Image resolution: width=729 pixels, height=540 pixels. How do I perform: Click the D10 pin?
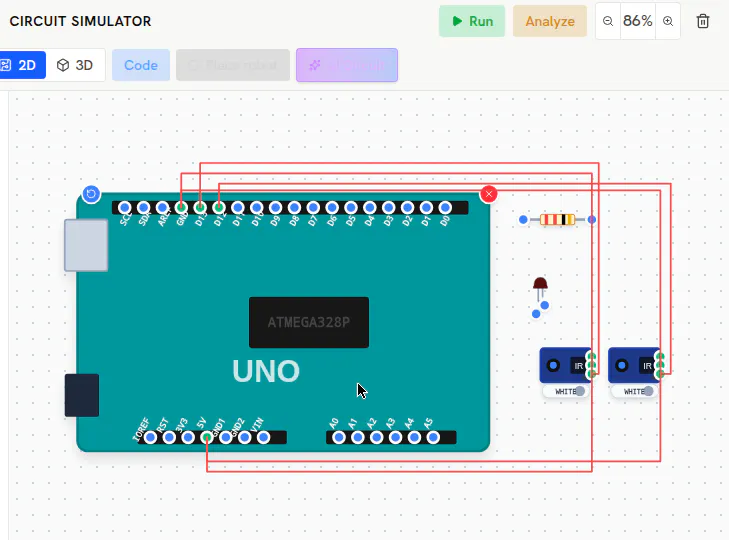coord(257,207)
